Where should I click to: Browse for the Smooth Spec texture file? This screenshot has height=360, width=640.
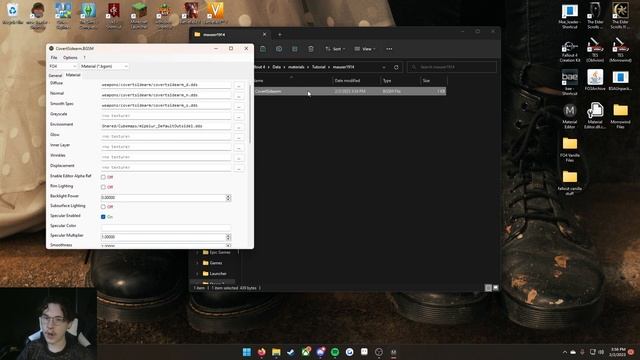click(x=239, y=106)
